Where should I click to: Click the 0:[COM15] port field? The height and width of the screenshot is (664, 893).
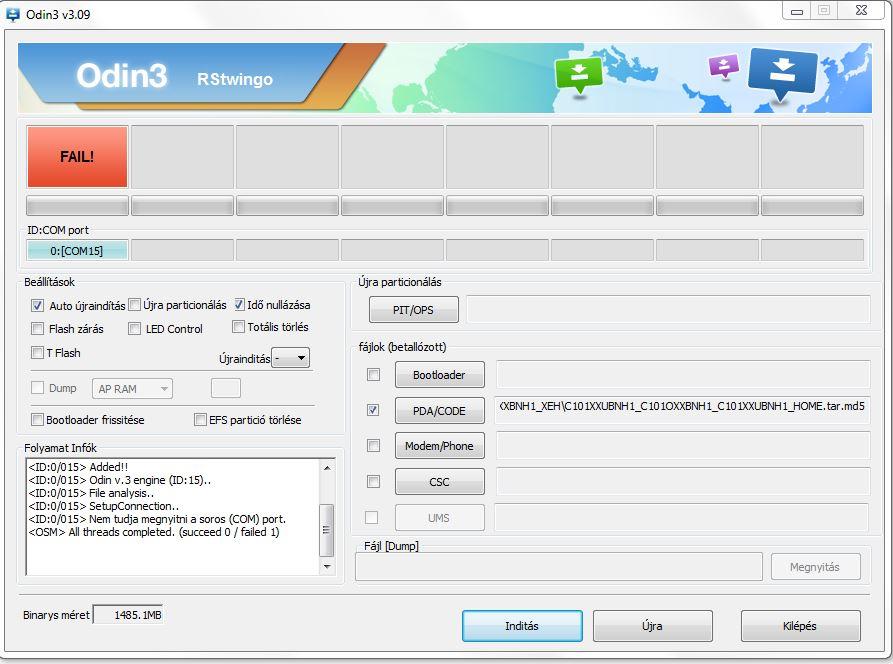pos(77,251)
